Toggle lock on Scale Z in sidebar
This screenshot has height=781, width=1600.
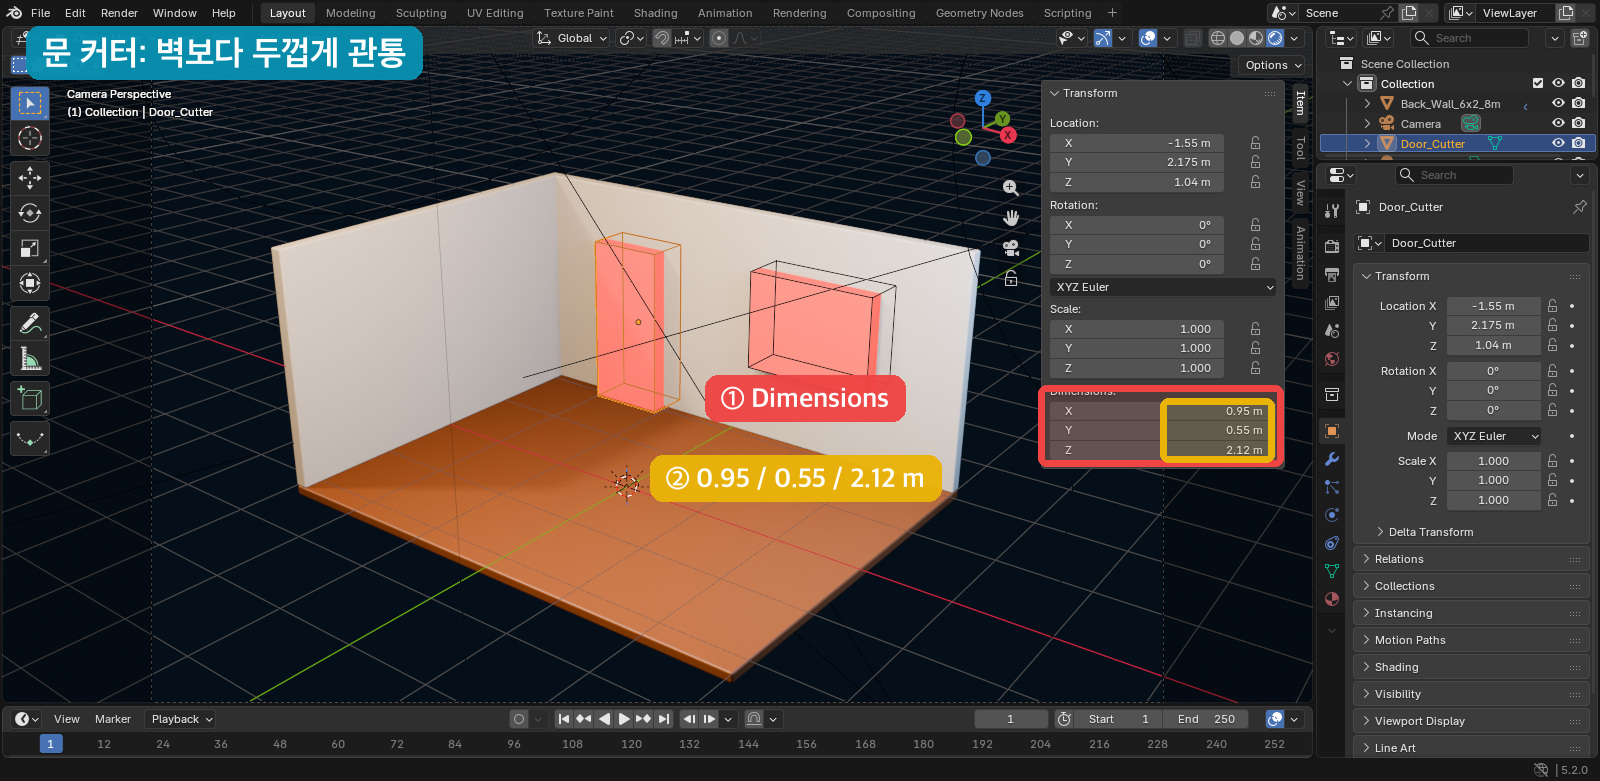click(x=1255, y=368)
